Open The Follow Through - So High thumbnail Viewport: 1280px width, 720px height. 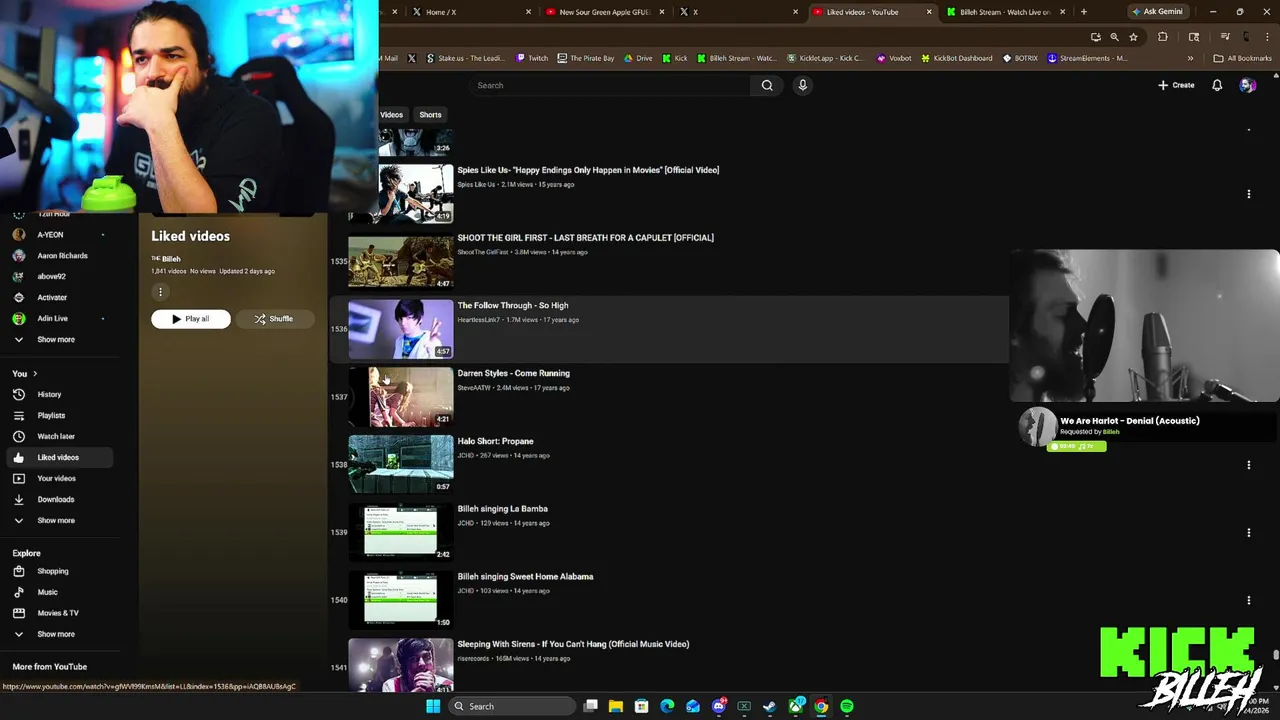click(400, 328)
